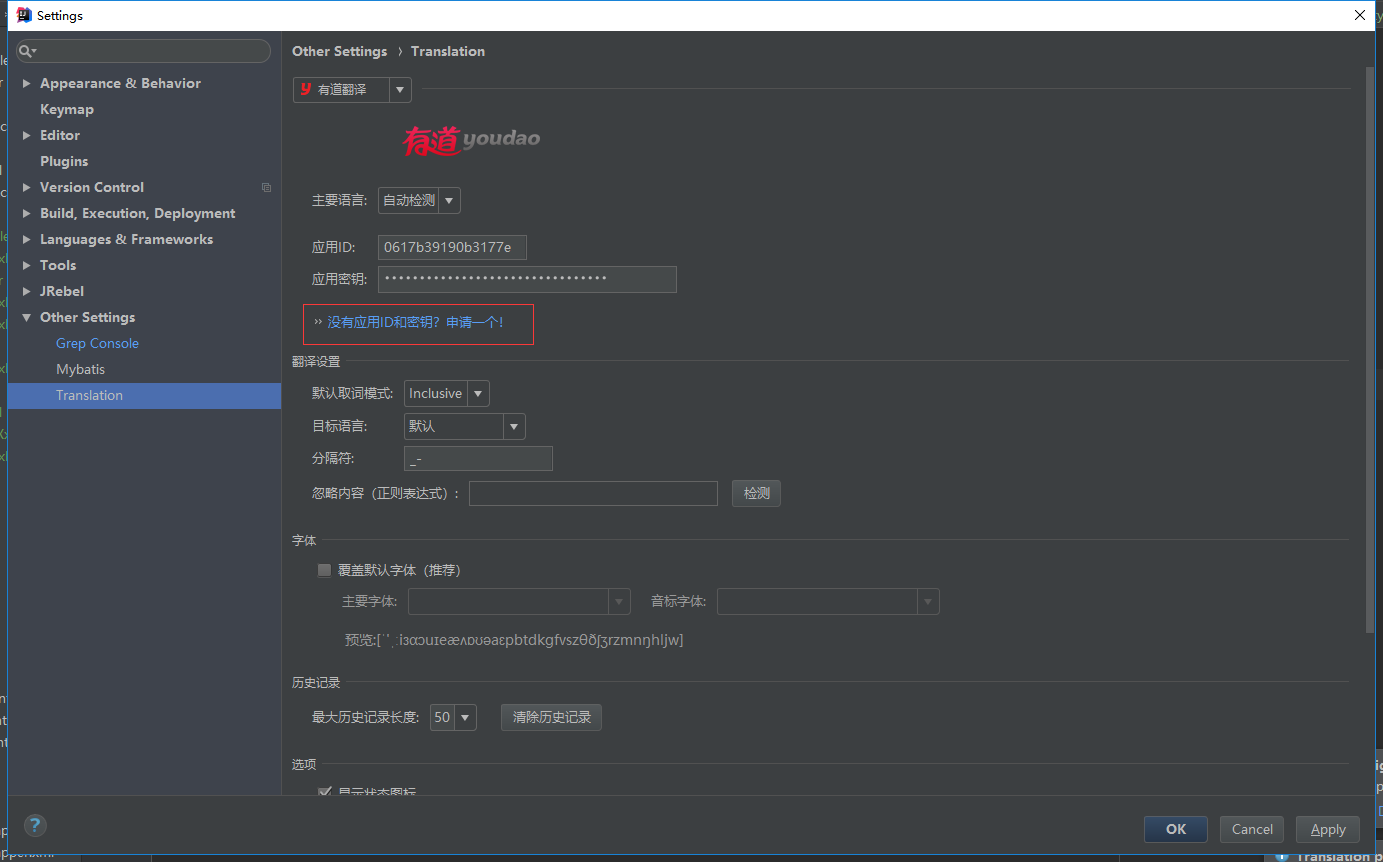
Task: Click the Version Control project-level icon
Action: 266,187
